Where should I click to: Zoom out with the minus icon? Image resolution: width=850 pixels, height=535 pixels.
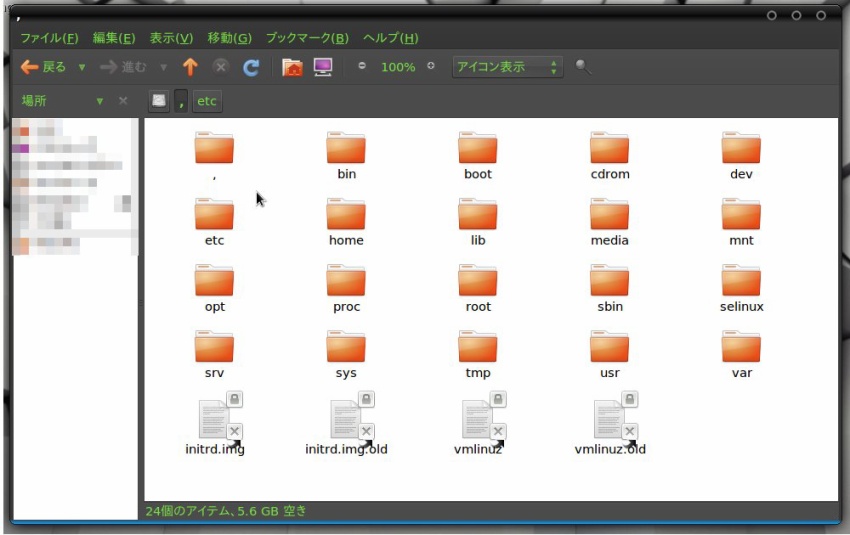(362, 66)
